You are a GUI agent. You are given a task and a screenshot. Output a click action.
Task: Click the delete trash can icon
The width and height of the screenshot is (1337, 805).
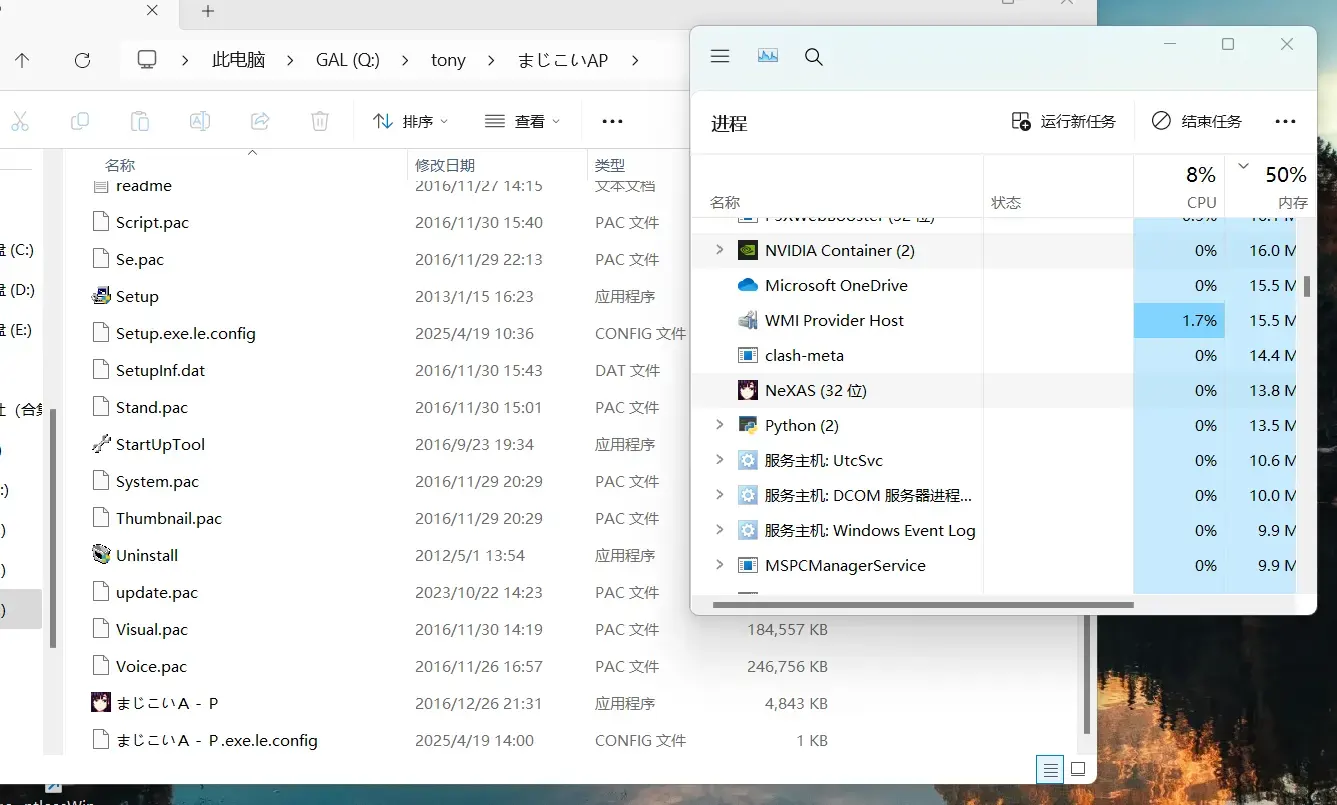tap(320, 121)
